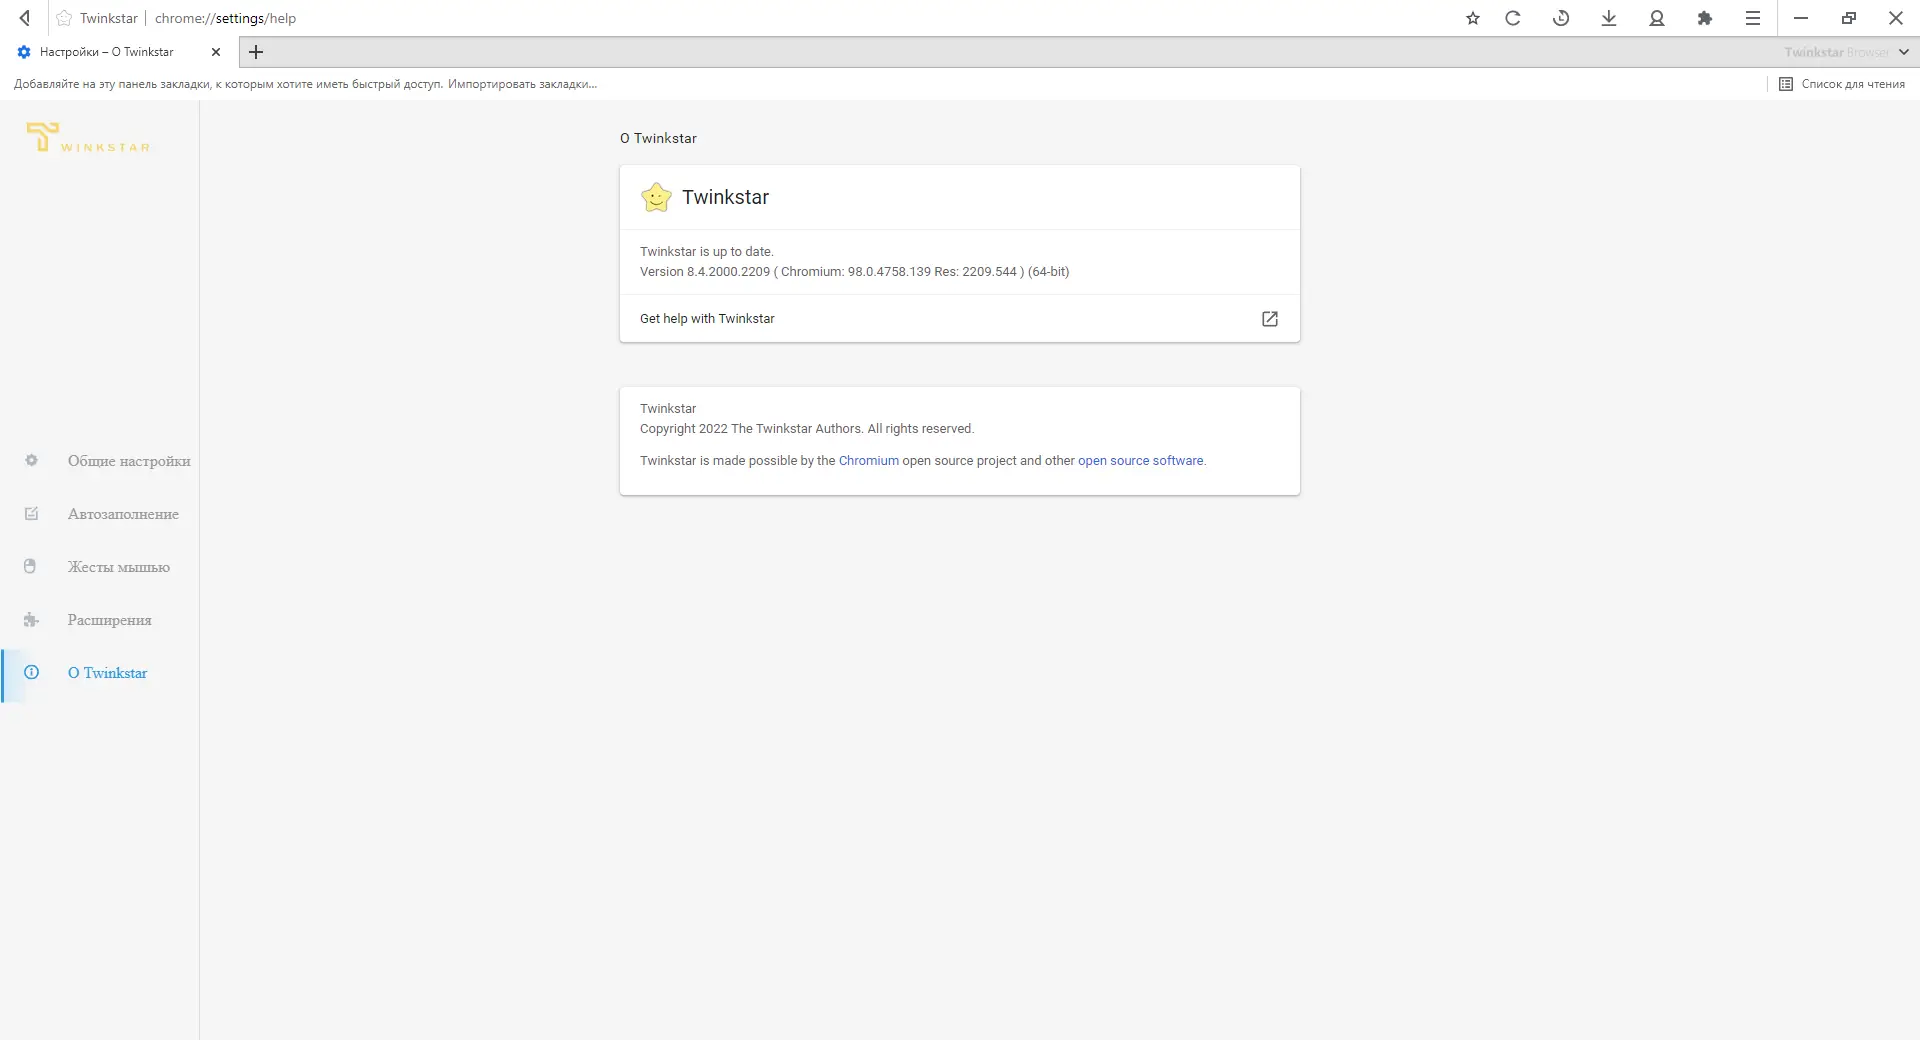Go back using the back arrow
The height and width of the screenshot is (1040, 1920).
coord(25,18)
